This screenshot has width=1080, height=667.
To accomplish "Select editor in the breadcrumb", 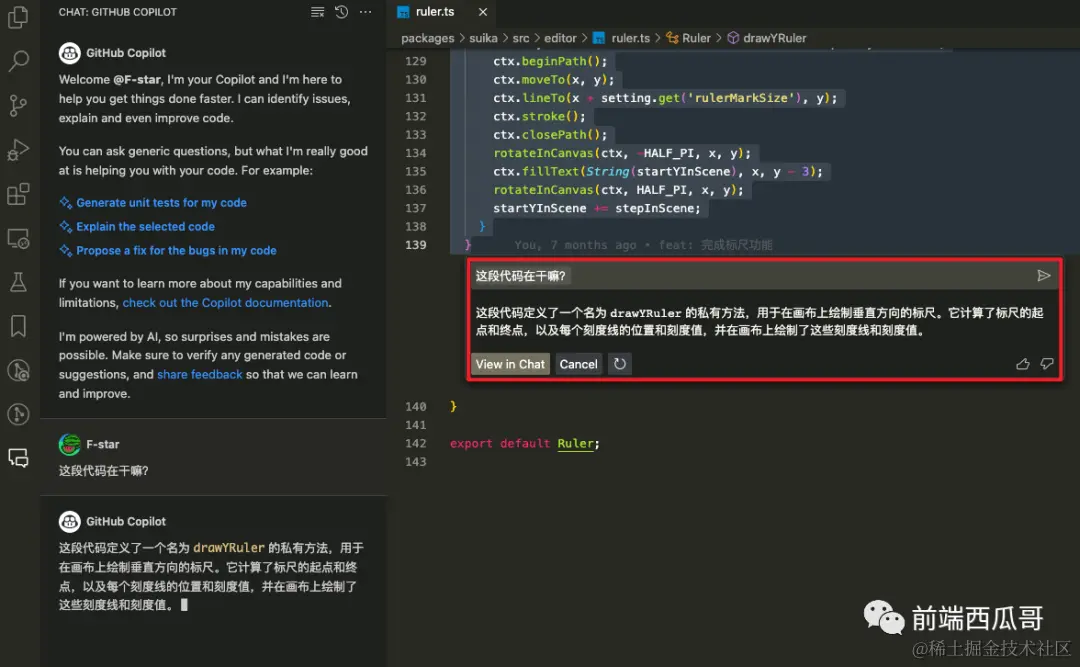I will [560, 38].
